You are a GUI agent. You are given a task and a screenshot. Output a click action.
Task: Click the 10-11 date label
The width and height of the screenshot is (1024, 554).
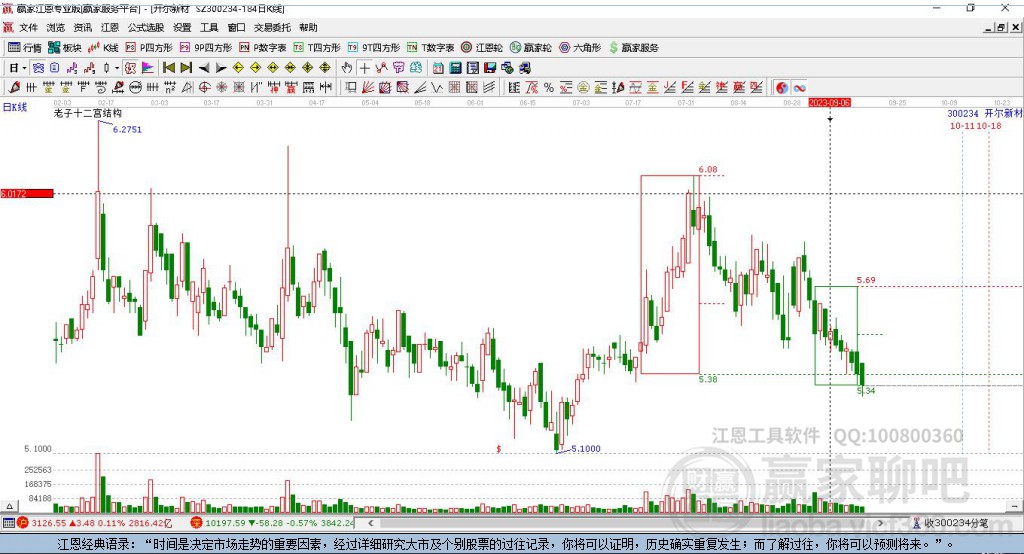(962, 126)
